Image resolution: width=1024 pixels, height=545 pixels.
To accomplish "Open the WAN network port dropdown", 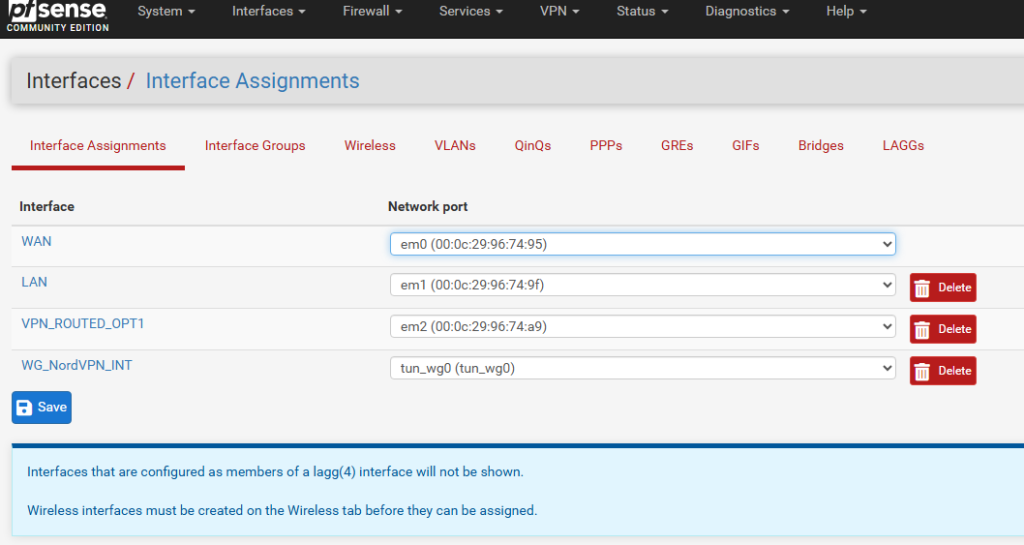I will pos(642,244).
